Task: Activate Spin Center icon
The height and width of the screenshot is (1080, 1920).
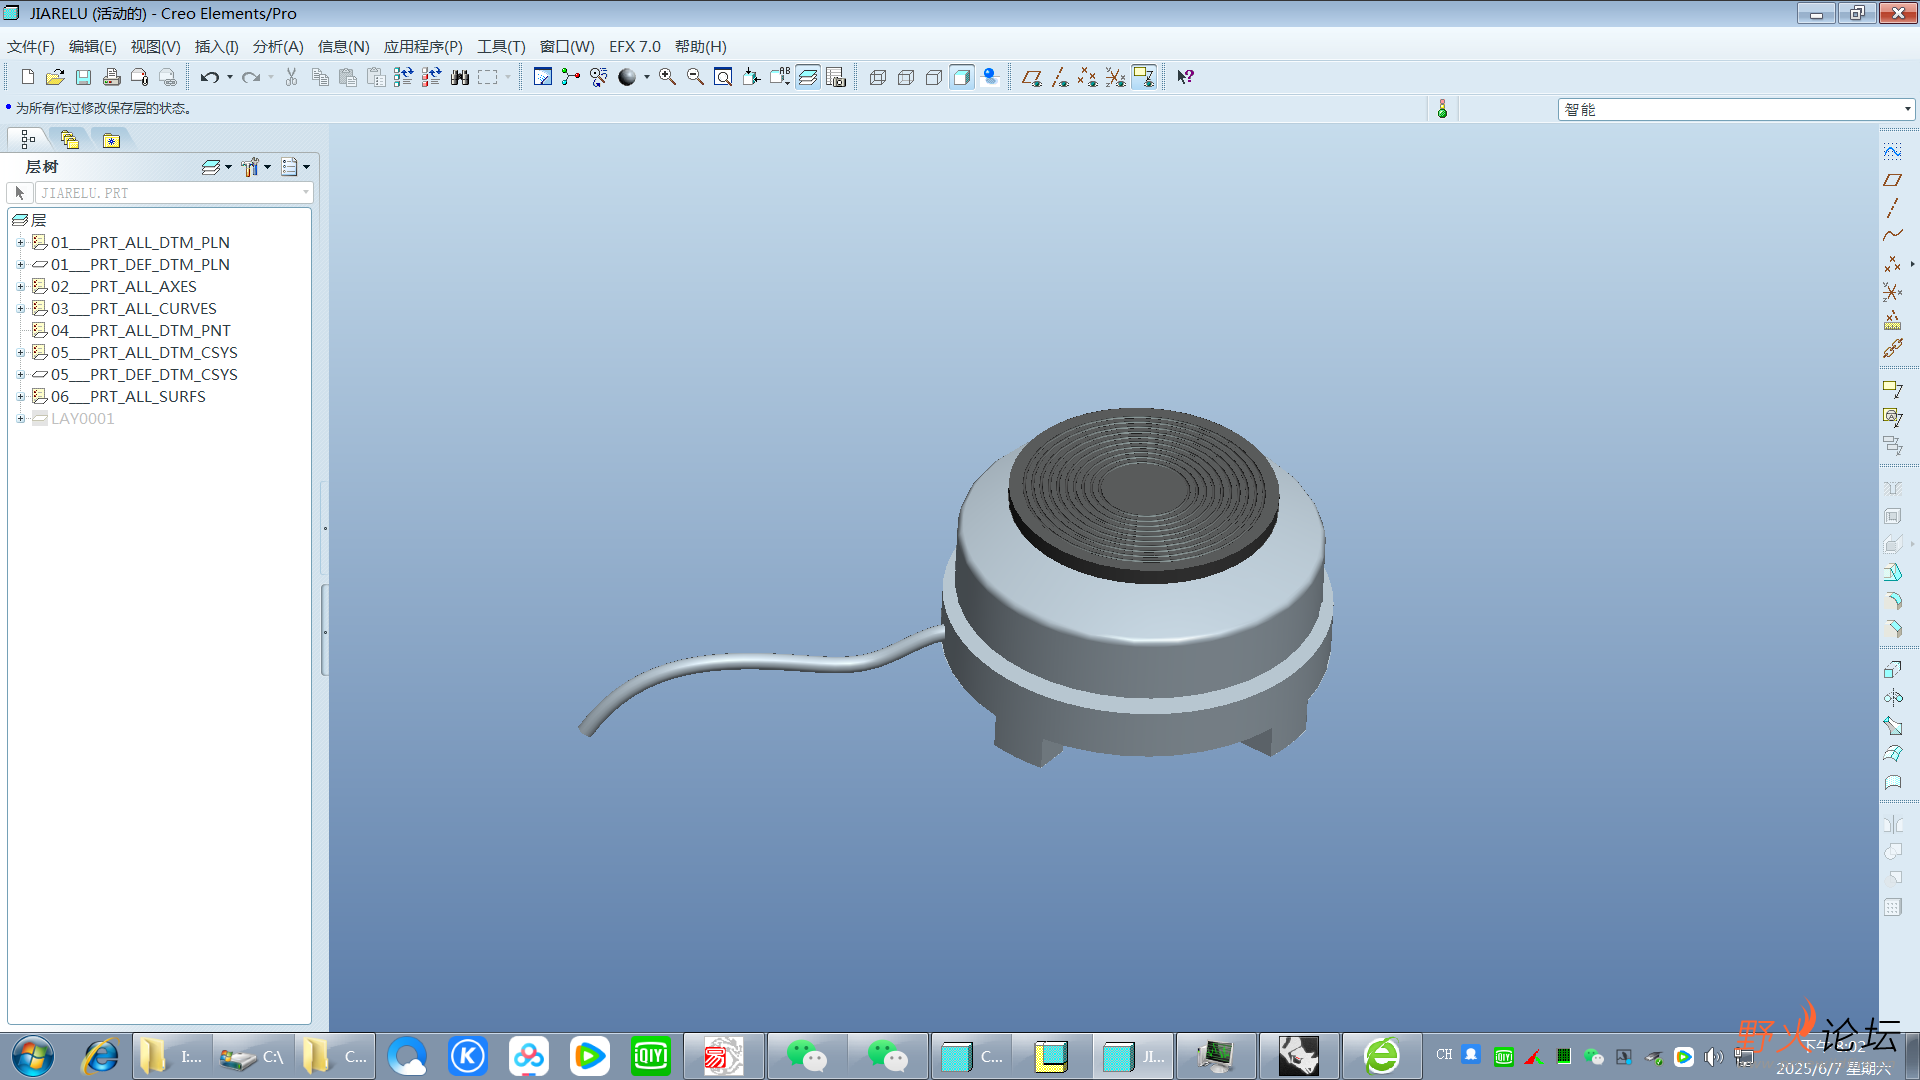Action: (x=571, y=77)
